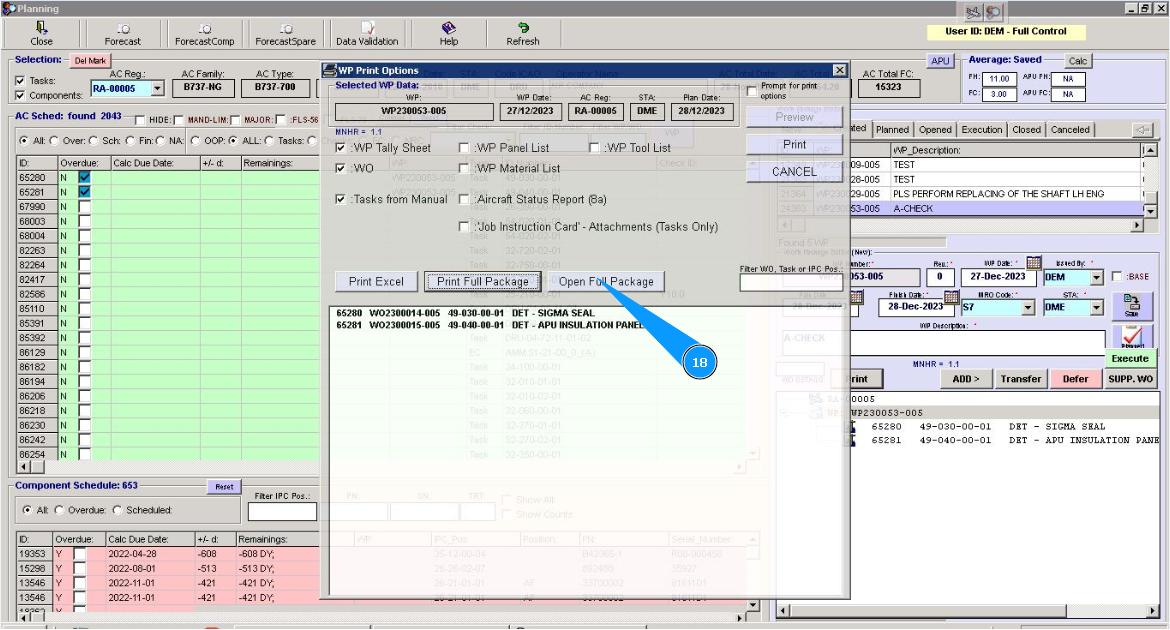
Task: Open the Forecast toolbar tool
Action: coord(122,34)
